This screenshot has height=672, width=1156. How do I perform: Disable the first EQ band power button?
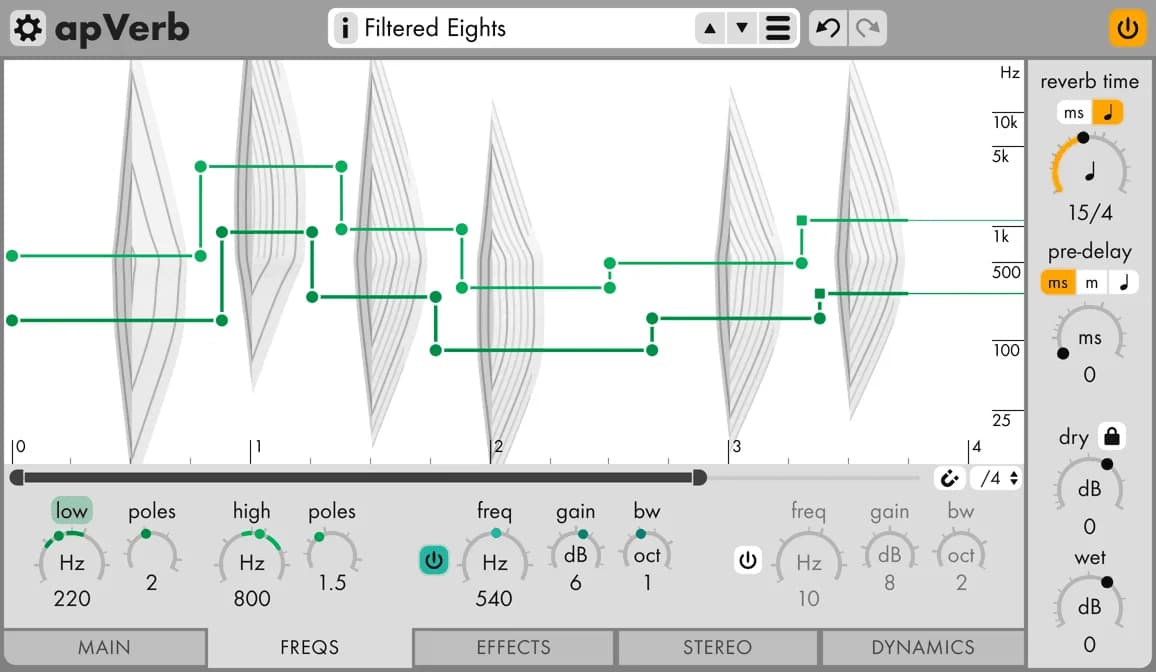click(x=434, y=561)
